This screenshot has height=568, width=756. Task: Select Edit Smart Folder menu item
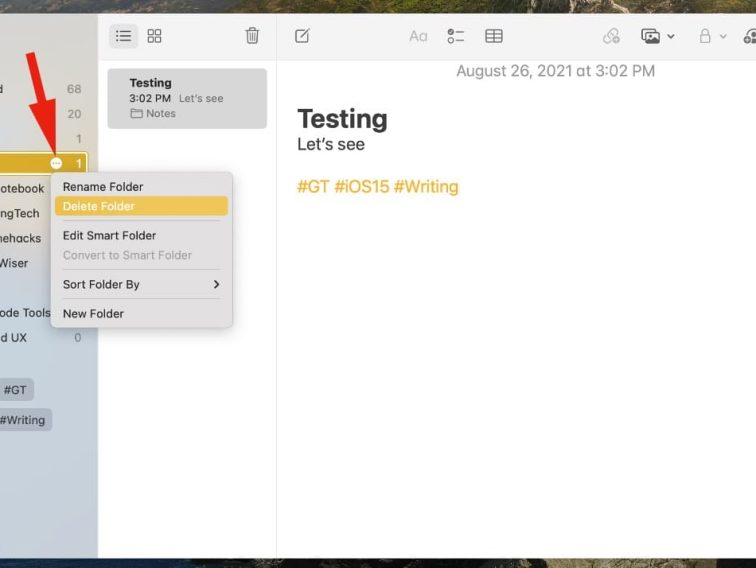(109, 236)
